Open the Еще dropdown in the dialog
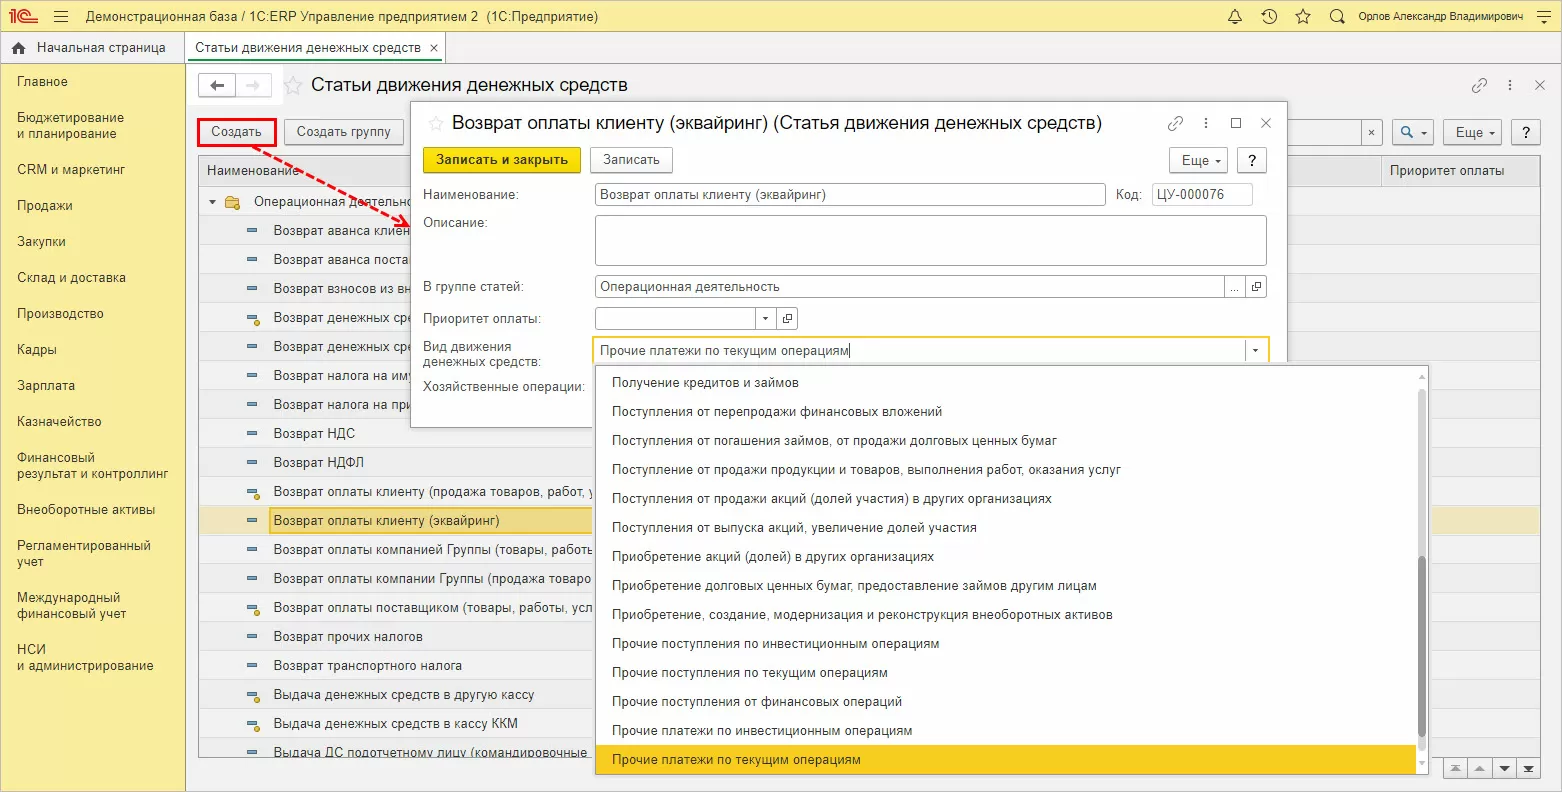The image size is (1562, 792). (1196, 160)
